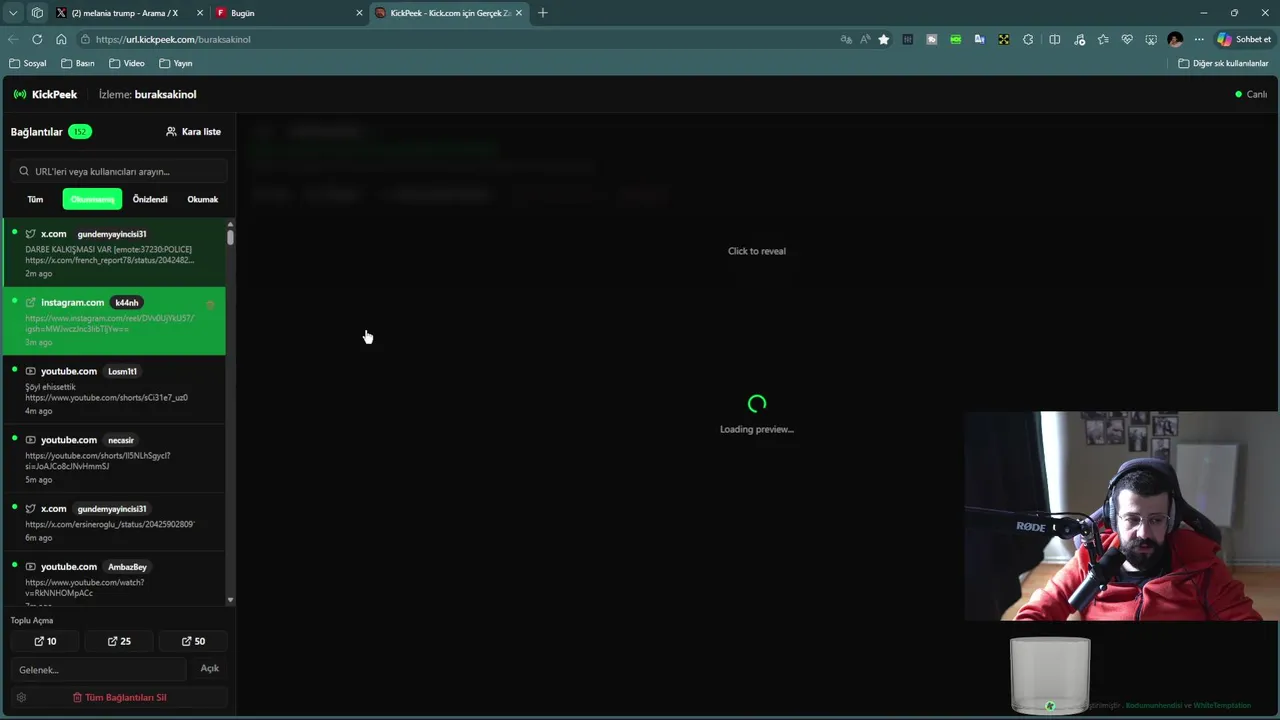Select the Önizlendi filter tab
1280x720 pixels.
pos(150,199)
